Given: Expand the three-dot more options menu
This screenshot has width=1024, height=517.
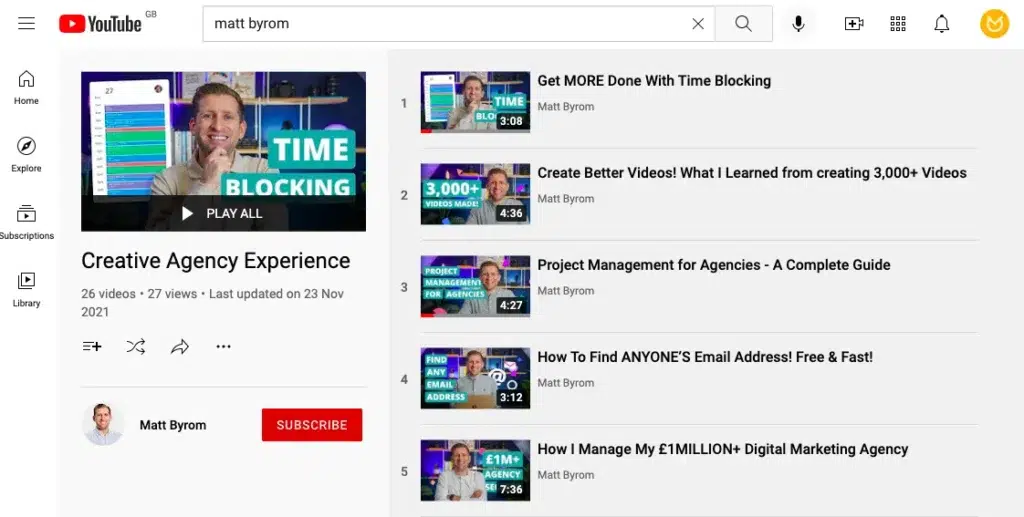Looking at the screenshot, I should point(223,347).
